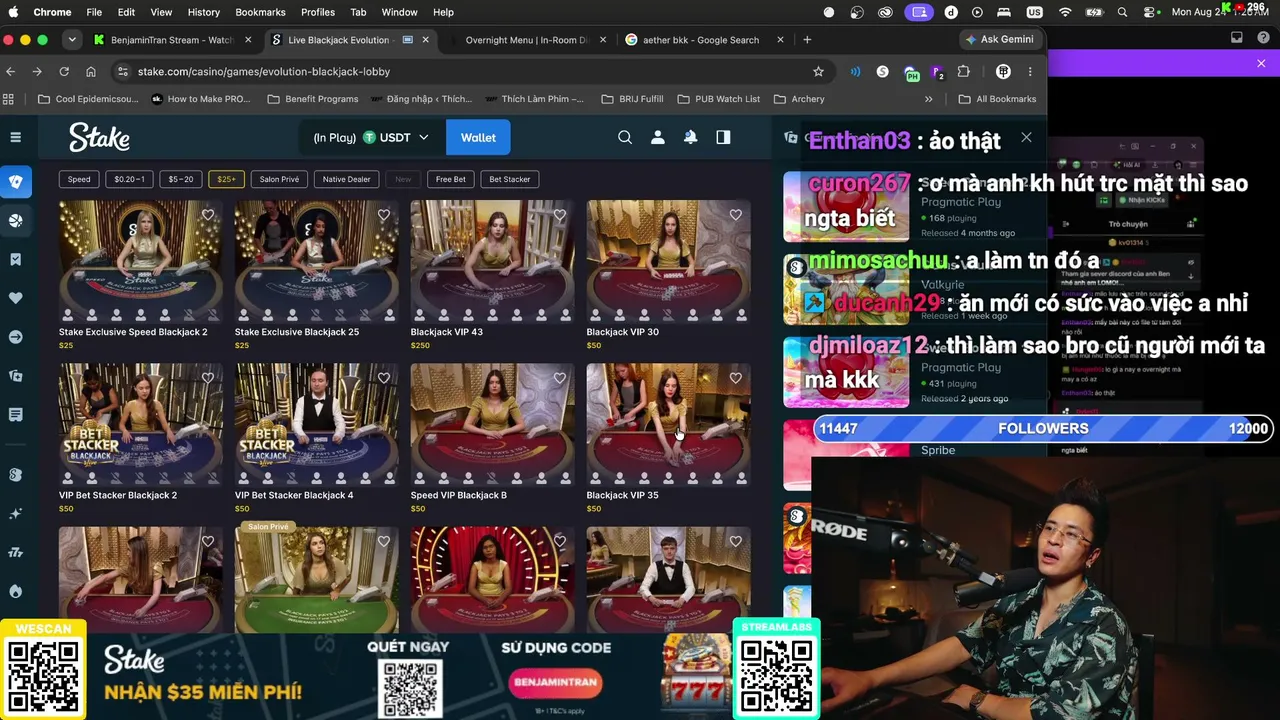Screen dimensions: 1280x720
Task: Favourite Blackjack VIP 35 with heart
Action: click(x=736, y=378)
